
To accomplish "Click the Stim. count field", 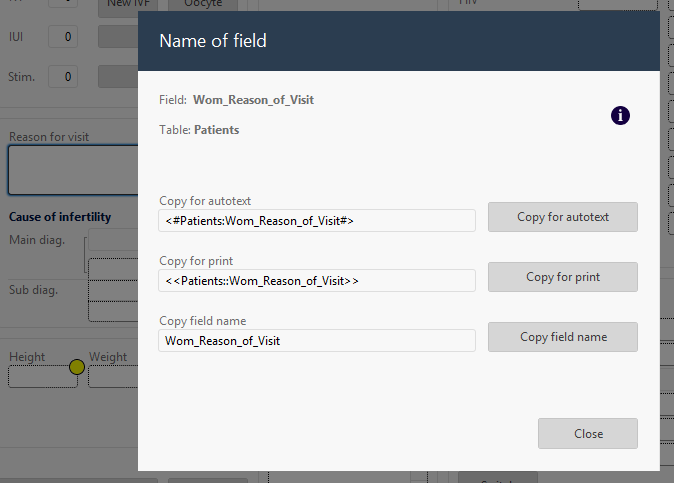I will click(x=63, y=77).
